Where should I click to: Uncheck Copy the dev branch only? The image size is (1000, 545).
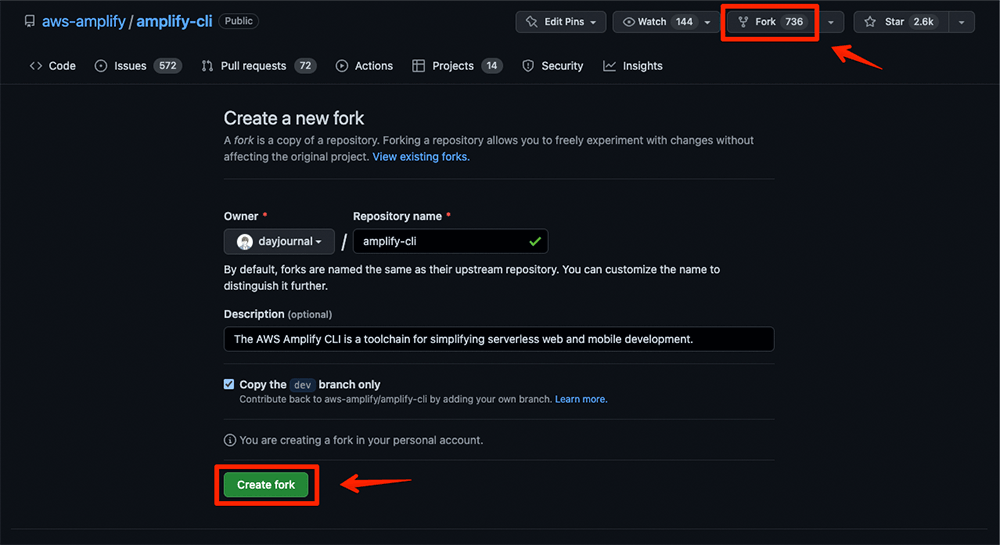[x=229, y=384]
